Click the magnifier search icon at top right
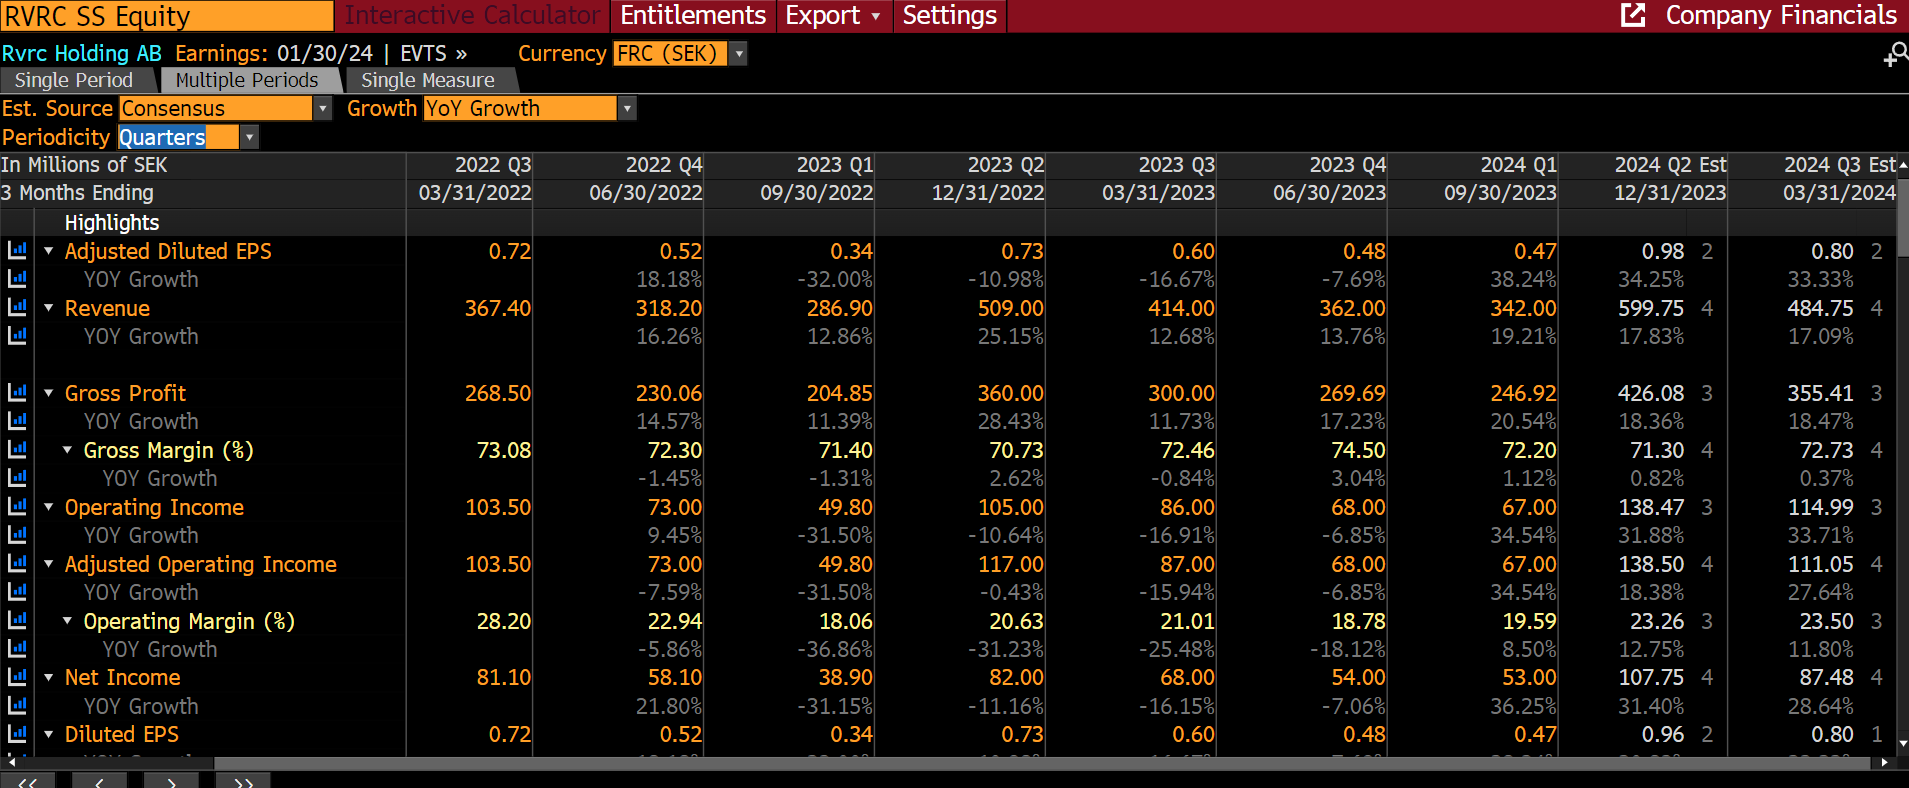Viewport: 1909px width, 788px height. (x=1895, y=55)
